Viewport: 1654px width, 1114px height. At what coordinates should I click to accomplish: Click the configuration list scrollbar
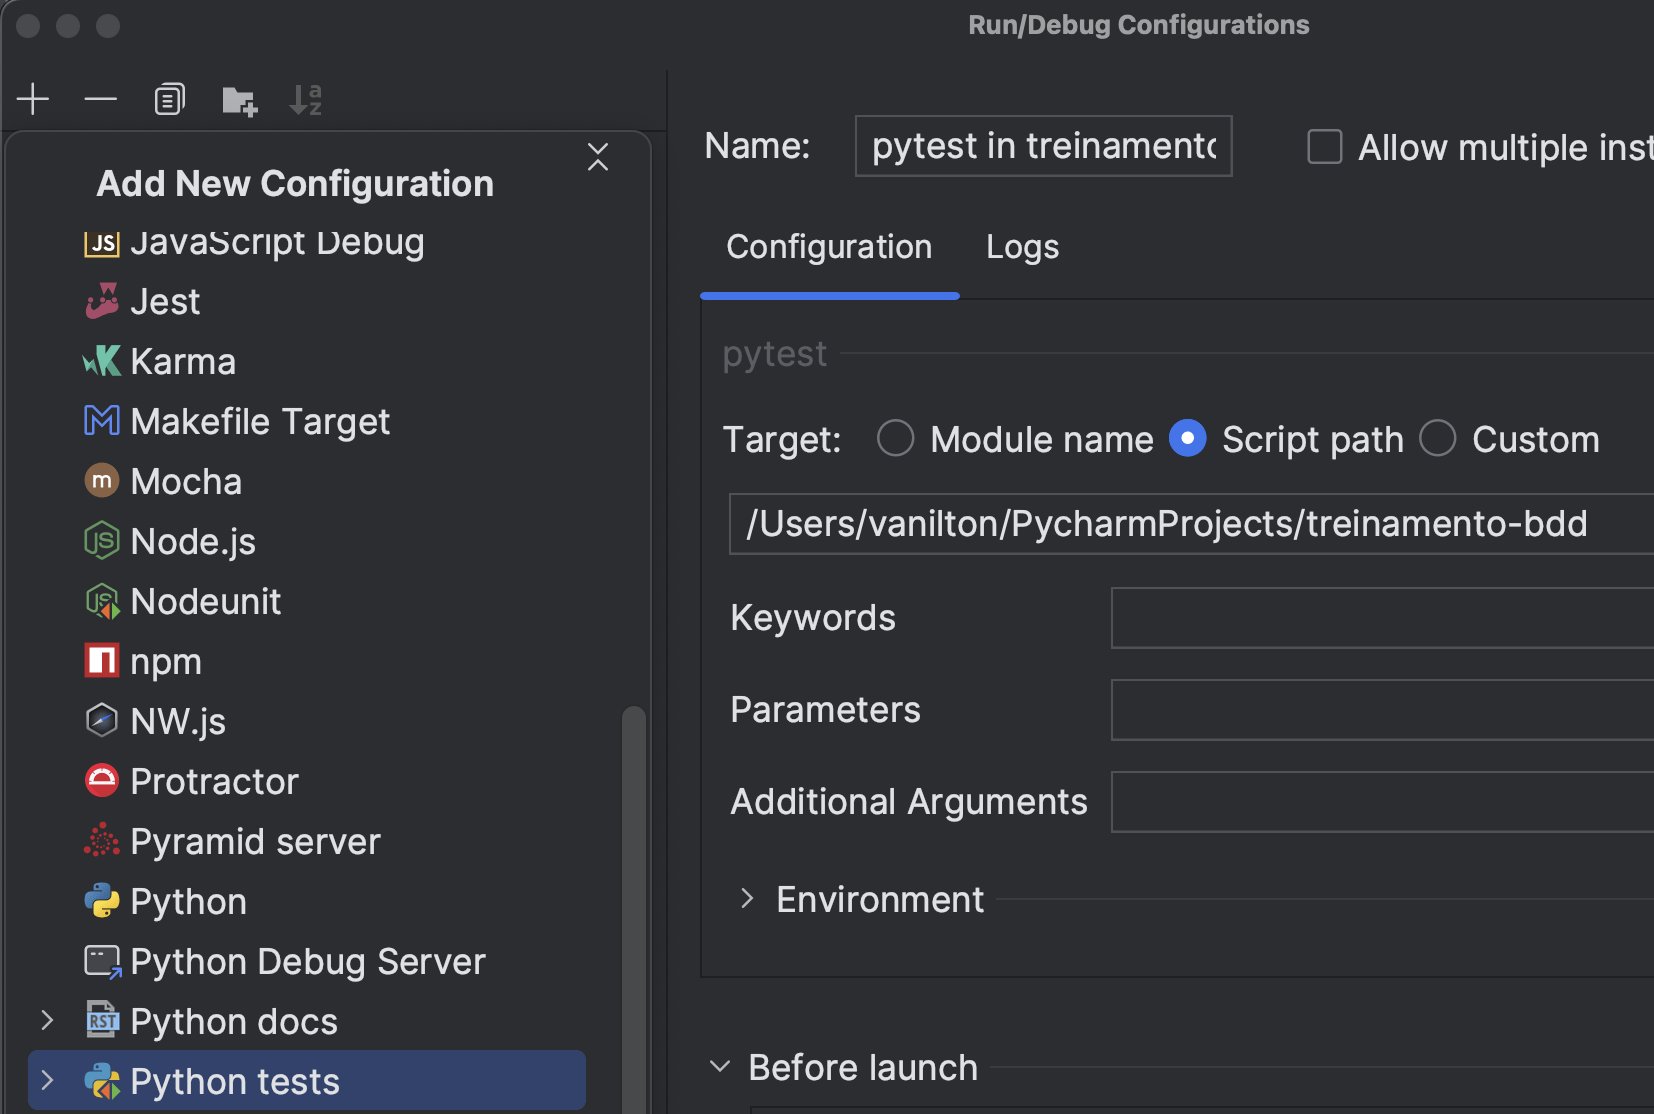(634, 908)
